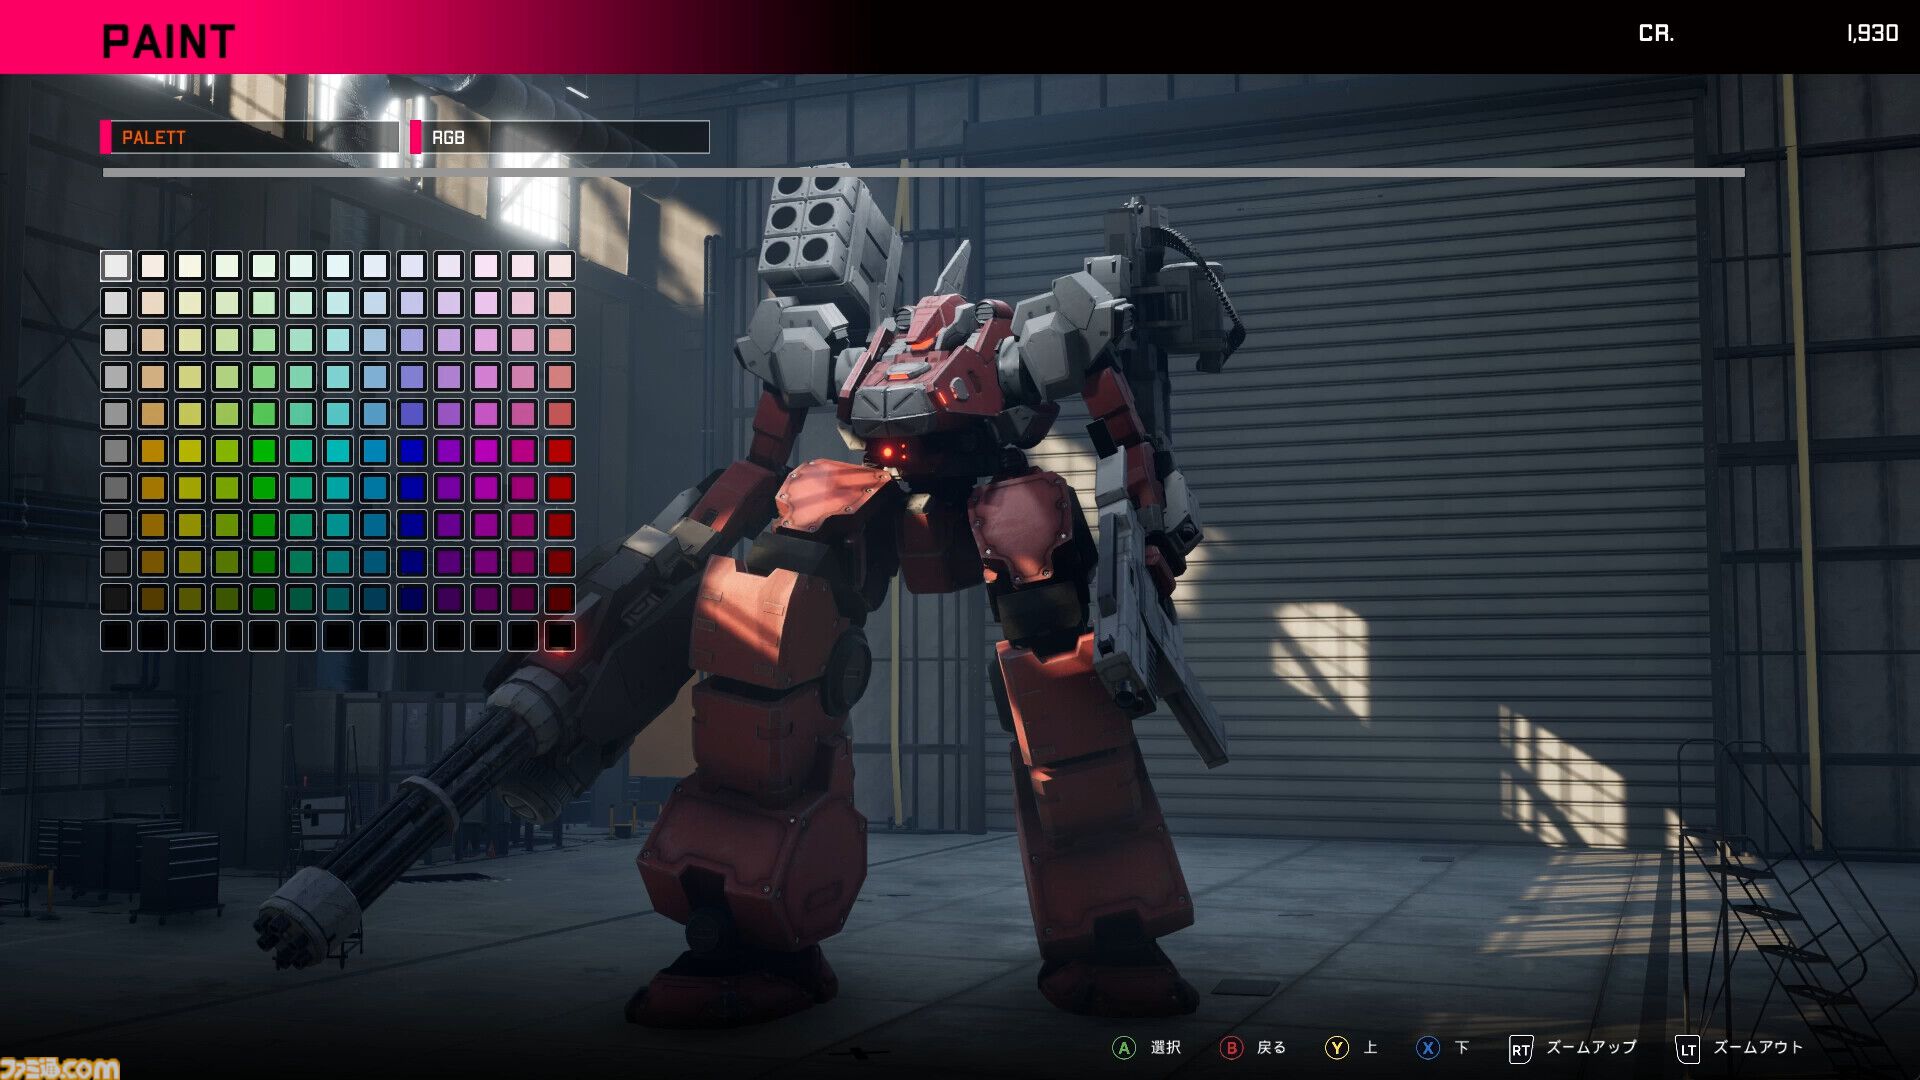The image size is (1920, 1080).
Task: Click the green A button icon
Action: (1124, 1048)
